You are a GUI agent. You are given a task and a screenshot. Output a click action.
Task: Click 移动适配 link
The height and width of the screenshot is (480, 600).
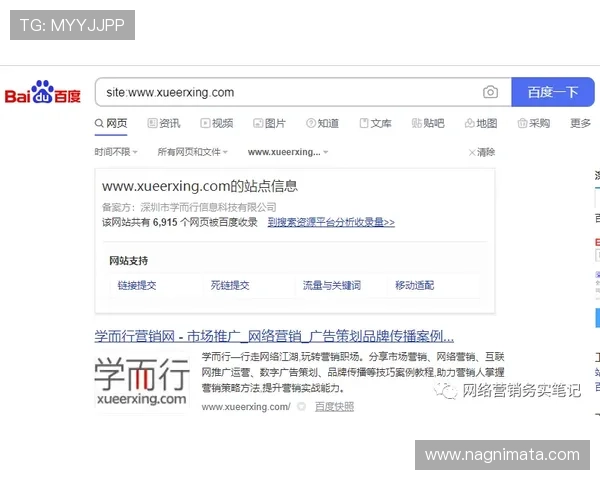click(414, 285)
